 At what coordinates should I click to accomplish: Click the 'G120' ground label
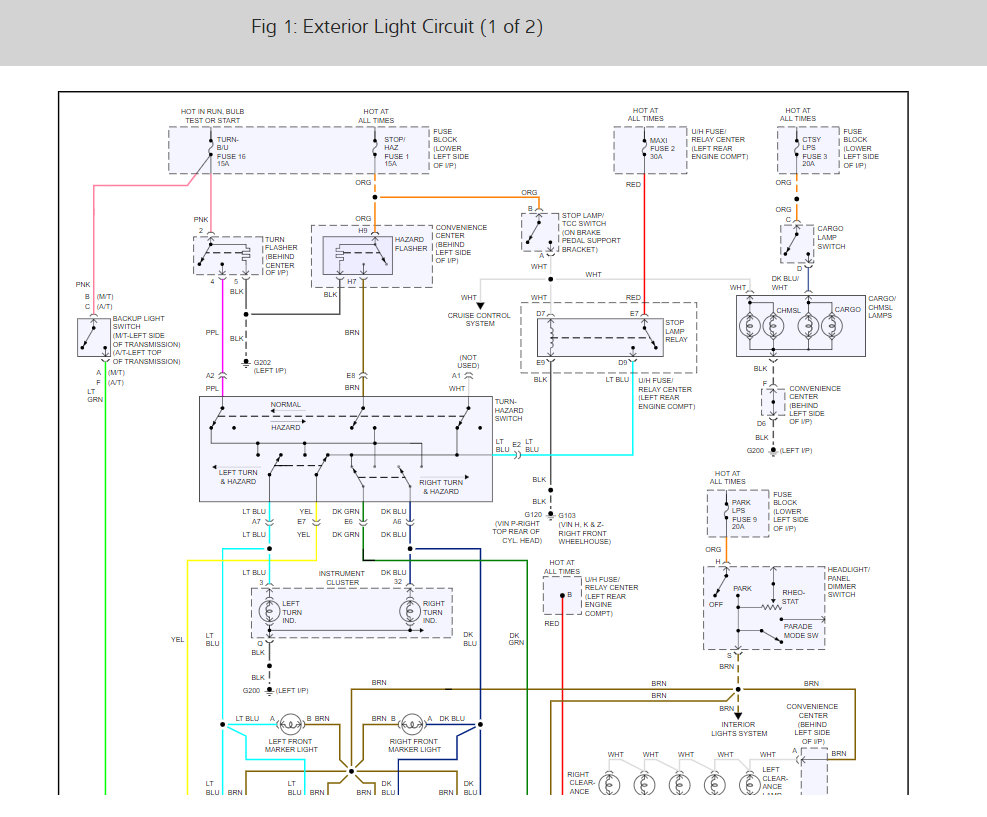click(533, 514)
